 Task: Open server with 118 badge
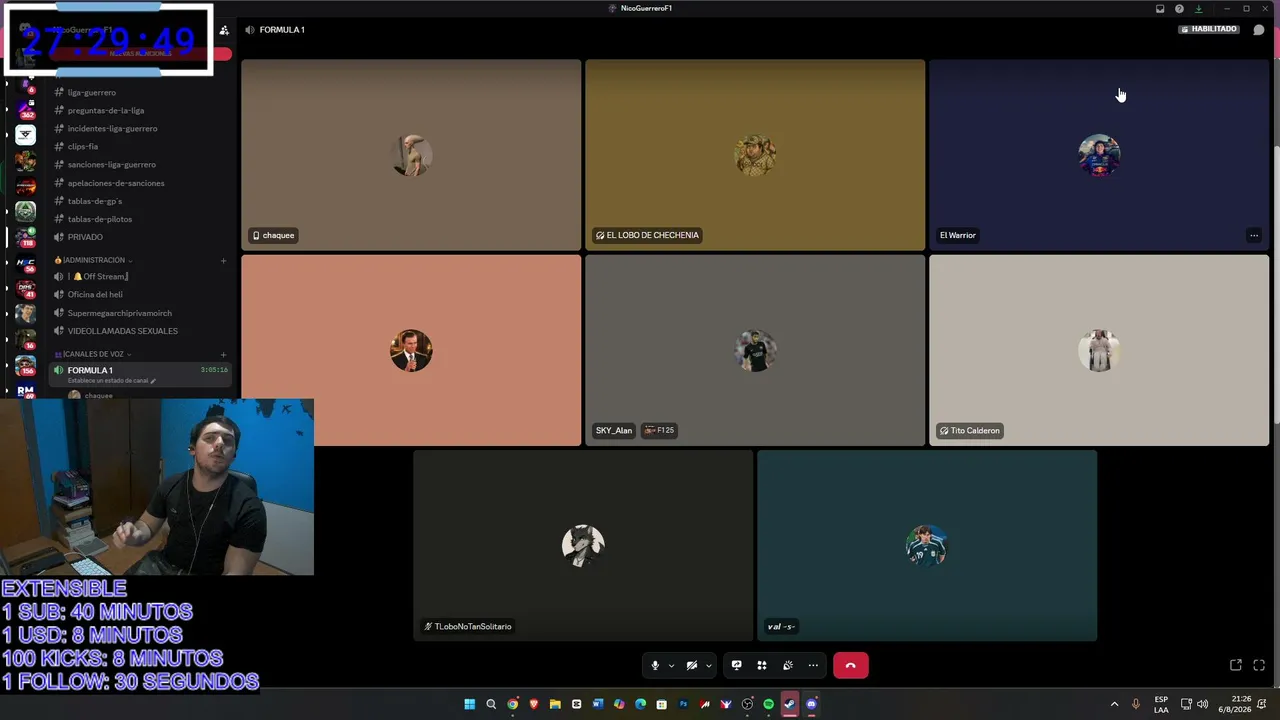click(x=25, y=237)
